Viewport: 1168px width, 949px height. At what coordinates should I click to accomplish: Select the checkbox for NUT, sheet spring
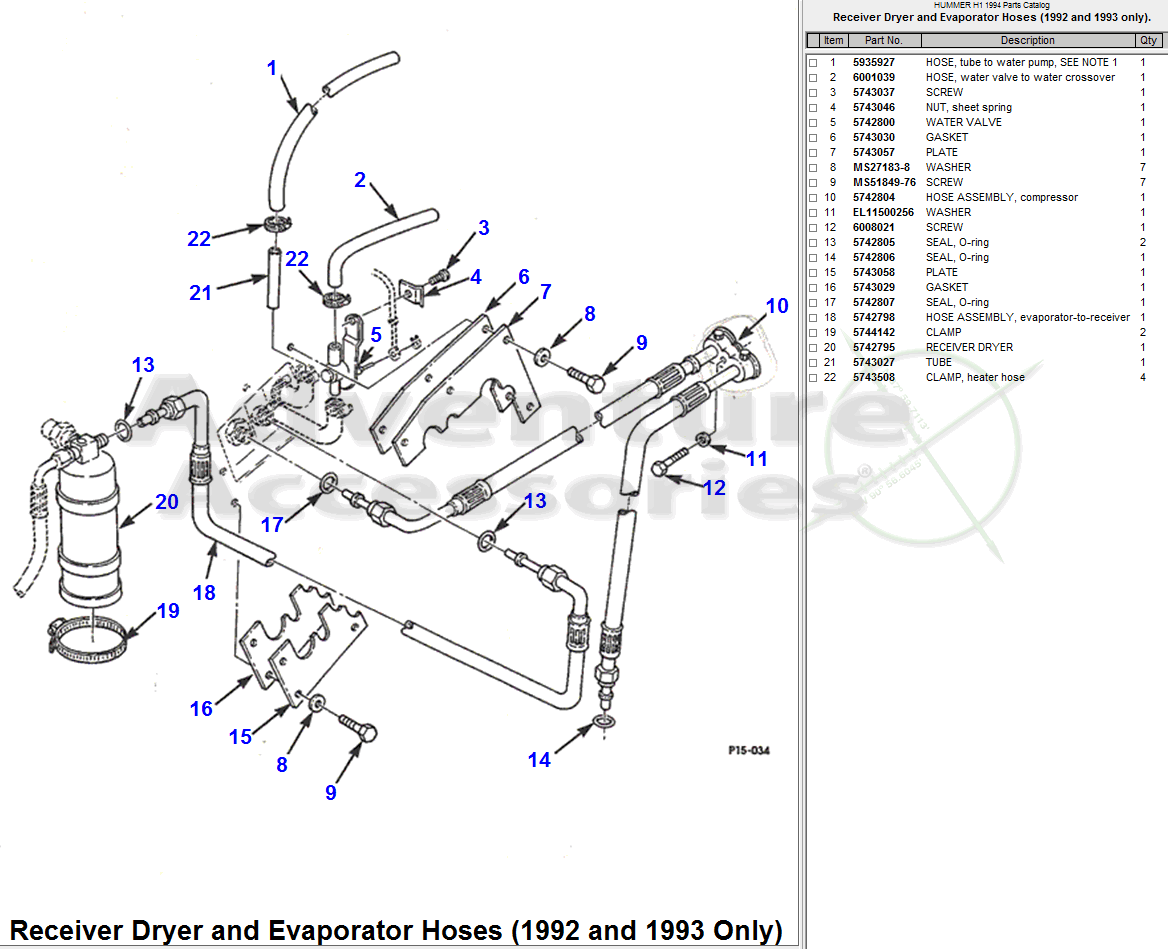click(x=813, y=108)
